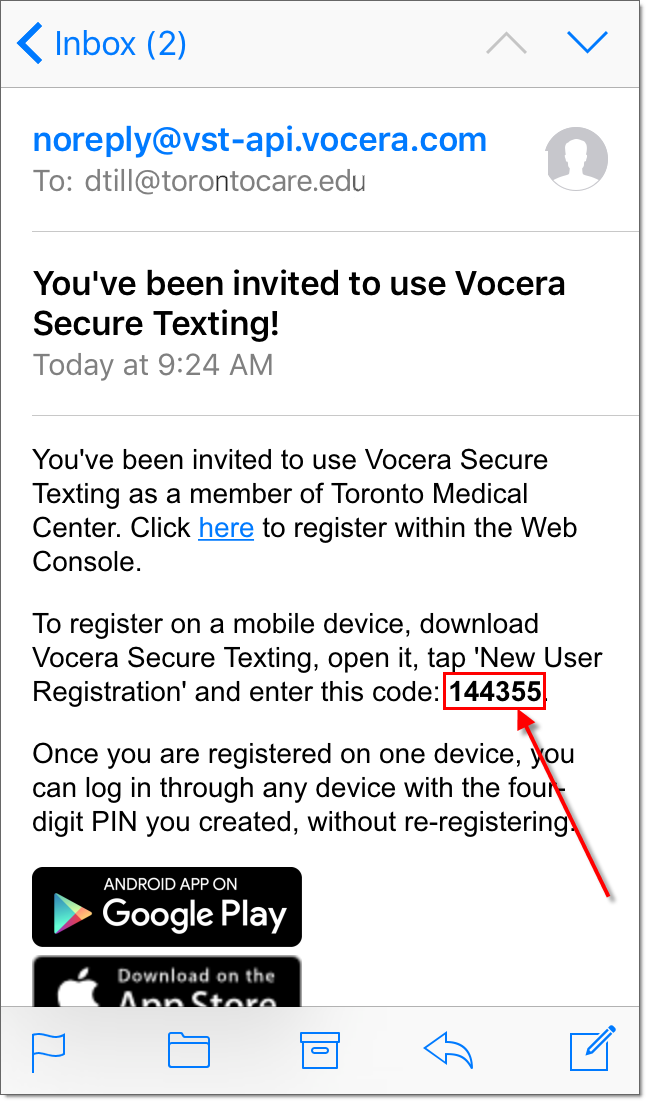Go to previous message with up arrow
The height and width of the screenshot is (1101, 646).
(x=506, y=43)
